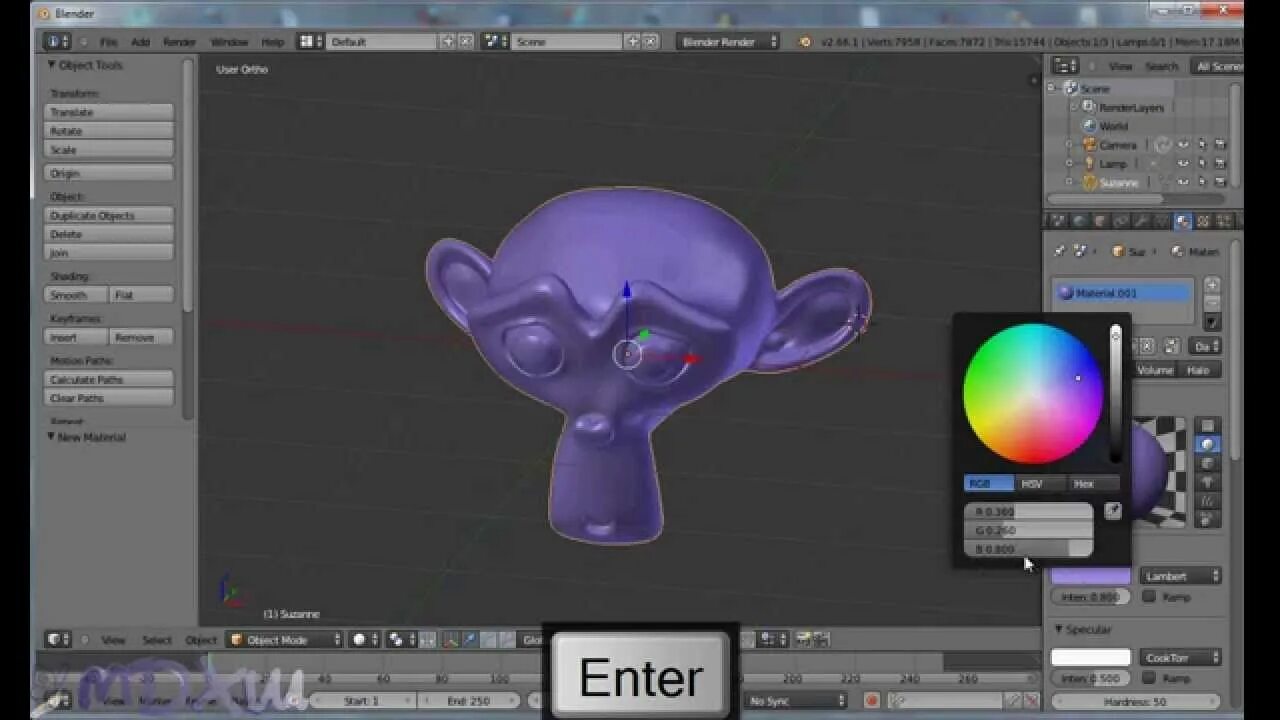Click the record keyframe red button

tap(871, 701)
